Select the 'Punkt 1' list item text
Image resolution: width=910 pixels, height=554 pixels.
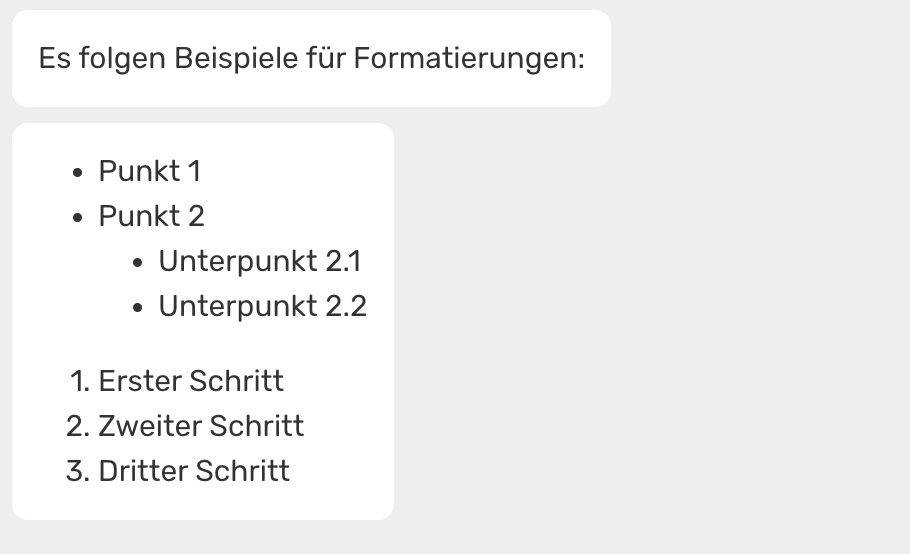click(x=150, y=171)
